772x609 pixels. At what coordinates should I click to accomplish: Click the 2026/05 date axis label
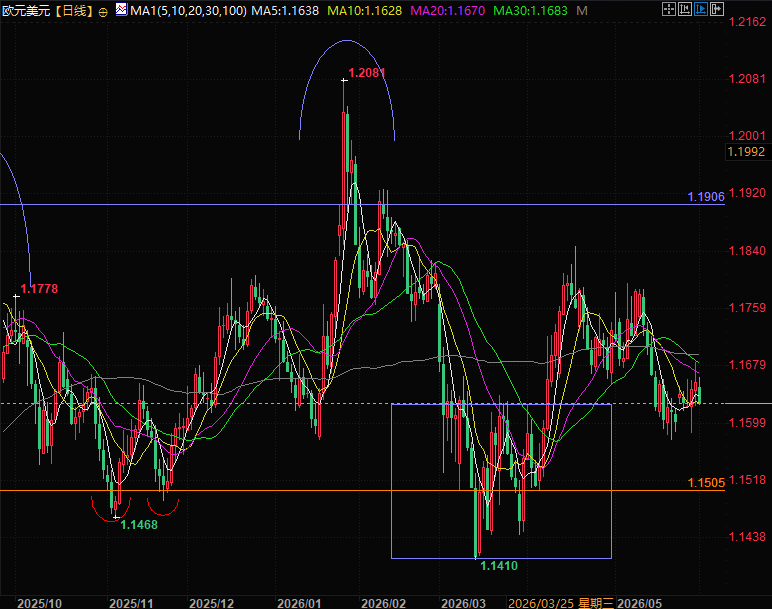pyautogui.click(x=640, y=603)
